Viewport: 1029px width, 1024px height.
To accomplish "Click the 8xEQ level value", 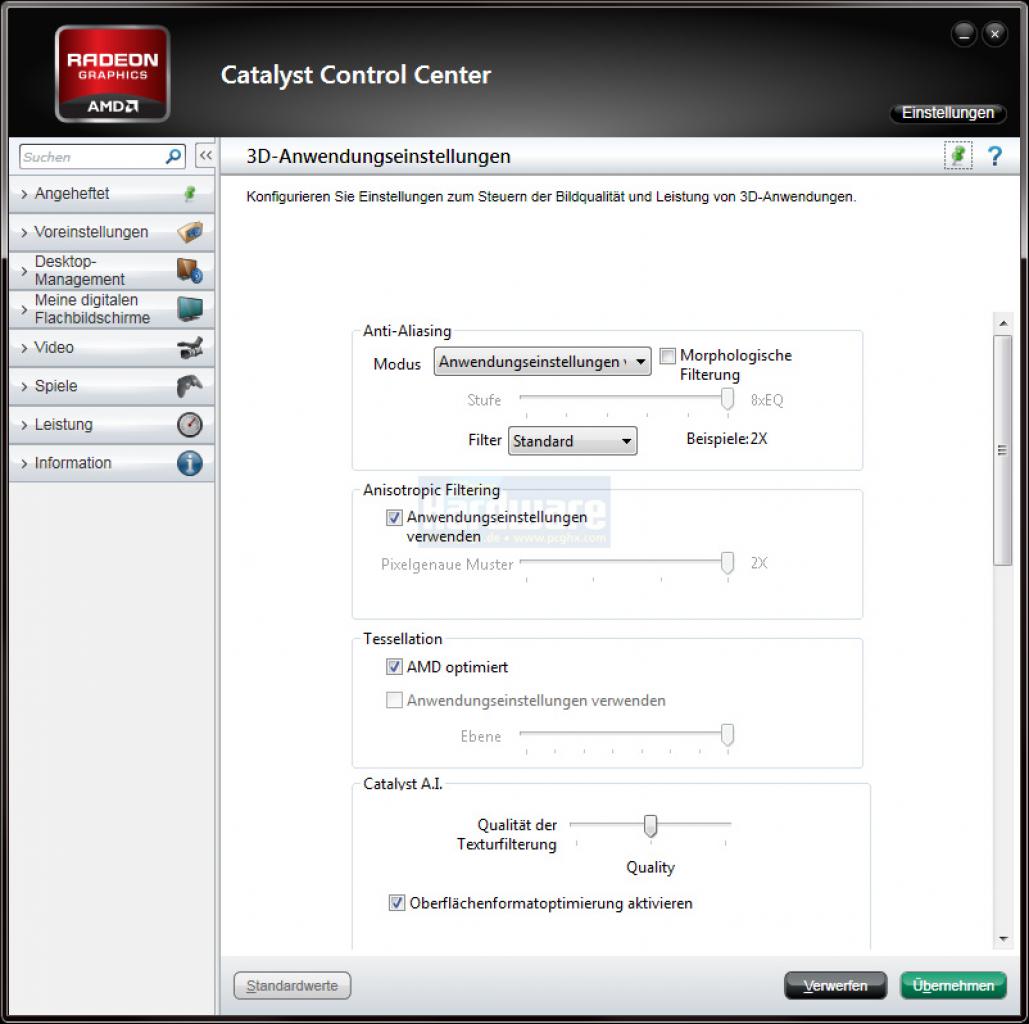I will pyautogui.click(x=766, y=400).
